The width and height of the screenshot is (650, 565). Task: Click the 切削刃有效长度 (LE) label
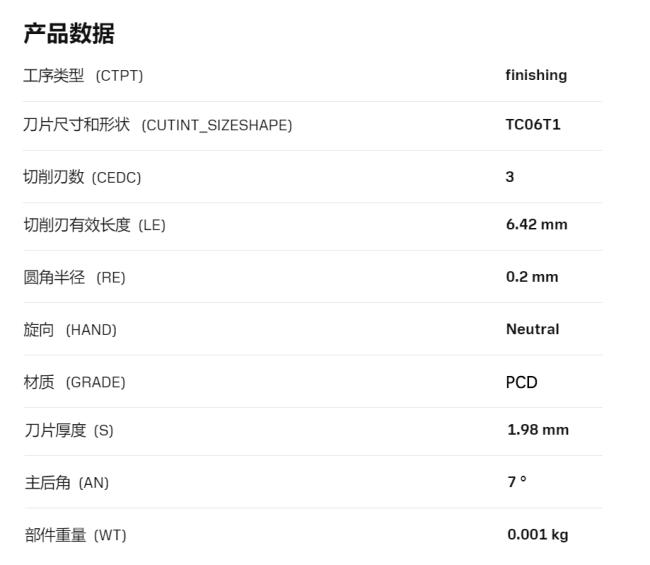pyautogui.click(x=94, y=225)
